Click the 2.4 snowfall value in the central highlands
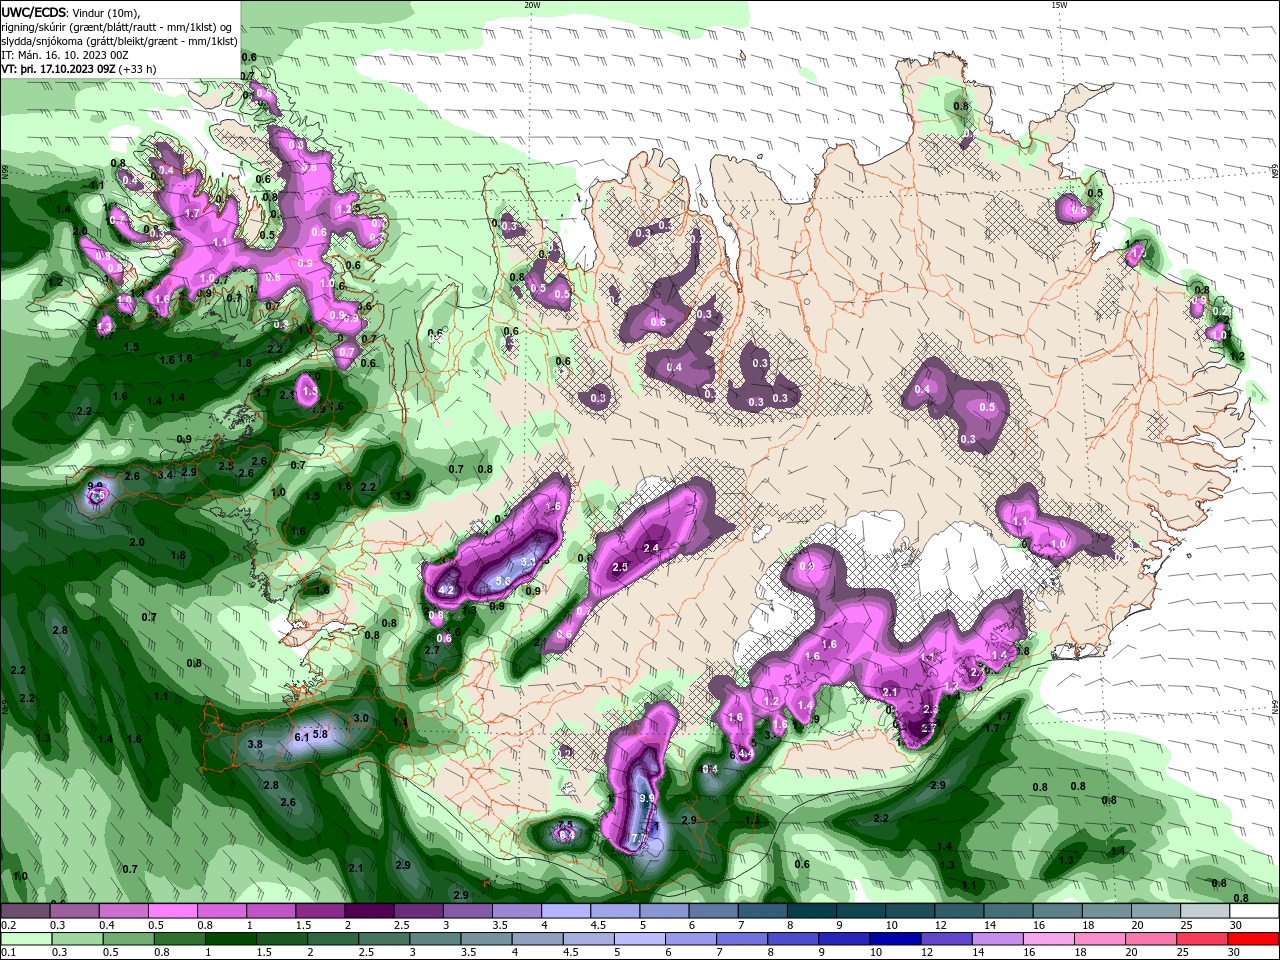This screenshot has width=1280, height=960. pyautogui.click(x=651, y=548)
